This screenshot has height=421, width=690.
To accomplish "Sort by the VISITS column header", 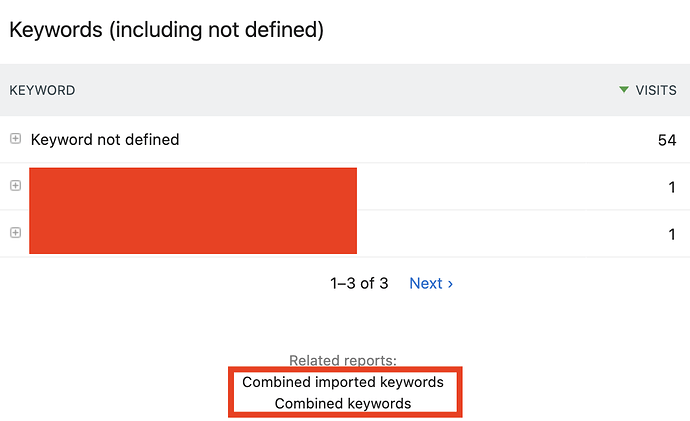I will coord(656,90).
